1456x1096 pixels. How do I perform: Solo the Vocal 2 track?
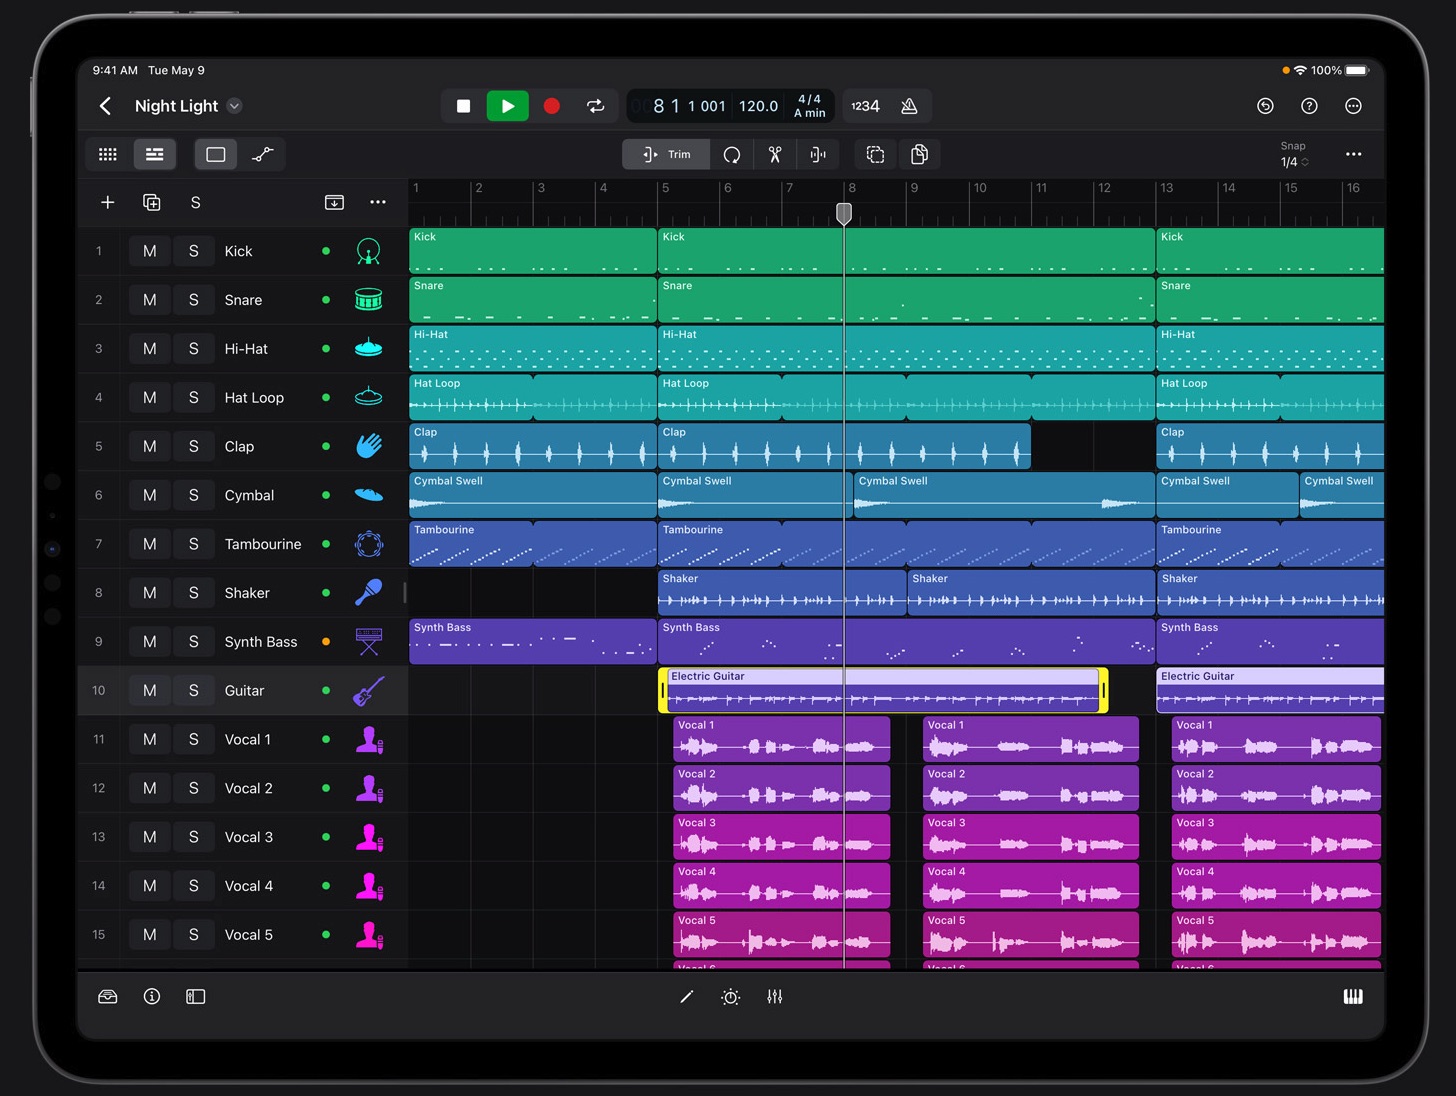pyautogui.click(x=194, y=788)
